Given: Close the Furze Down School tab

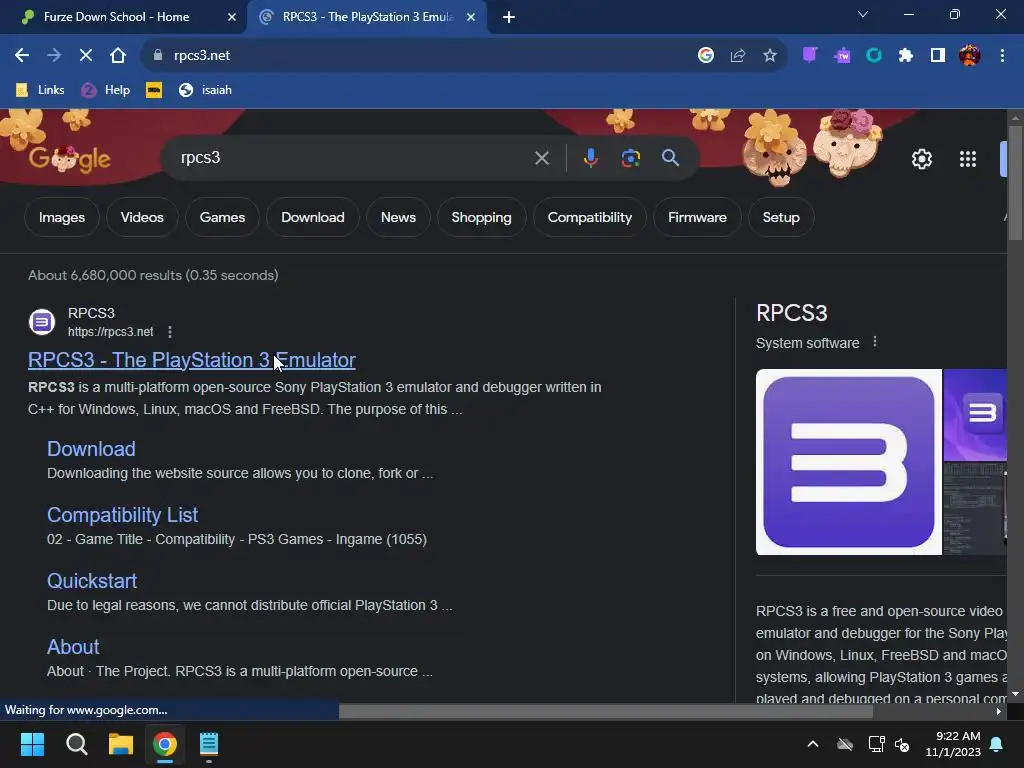Looking at the screenshot, I should [231, 17].
